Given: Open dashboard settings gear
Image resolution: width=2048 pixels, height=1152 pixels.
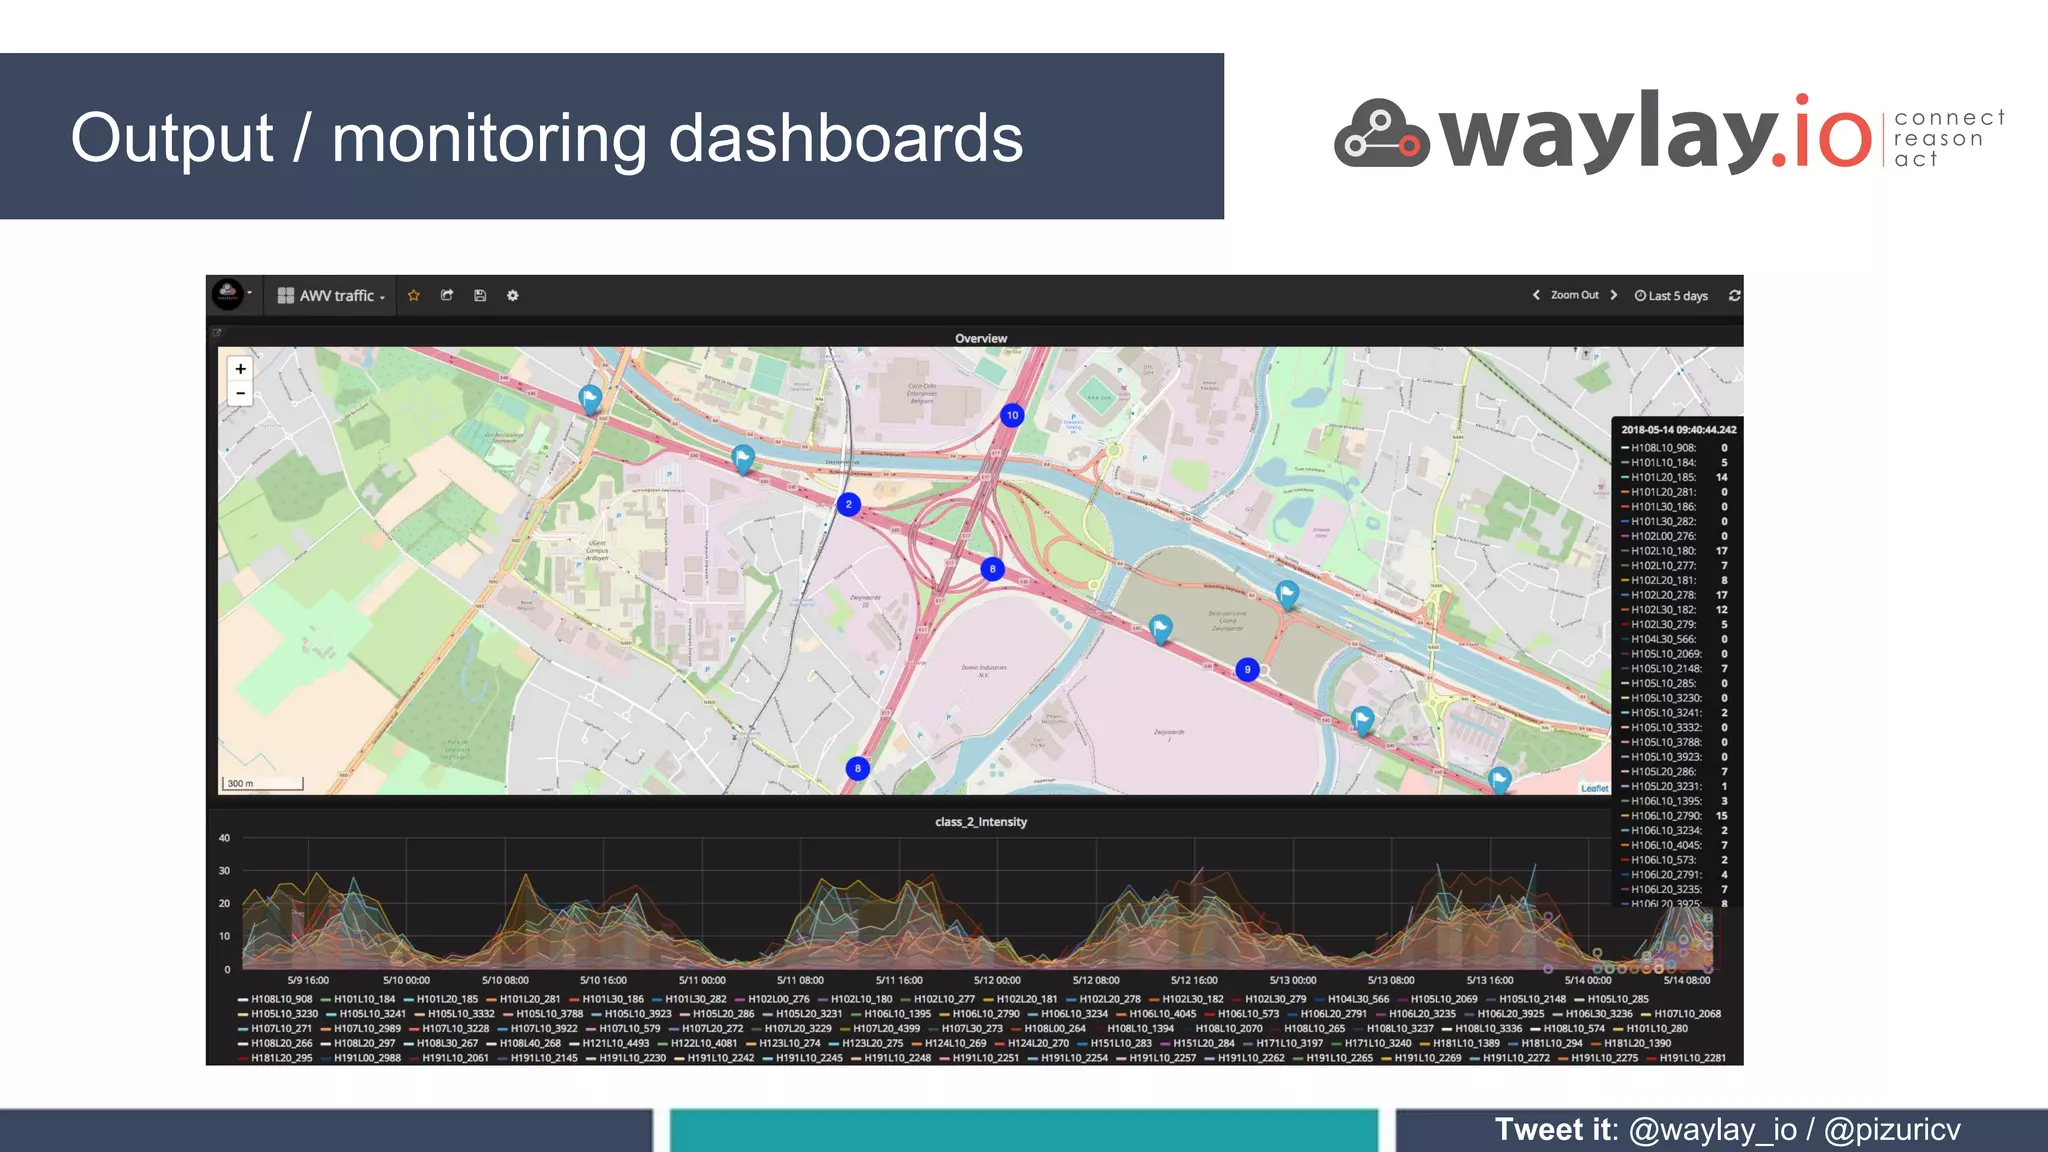Looking at the screenshot, I should pos(513,295).
